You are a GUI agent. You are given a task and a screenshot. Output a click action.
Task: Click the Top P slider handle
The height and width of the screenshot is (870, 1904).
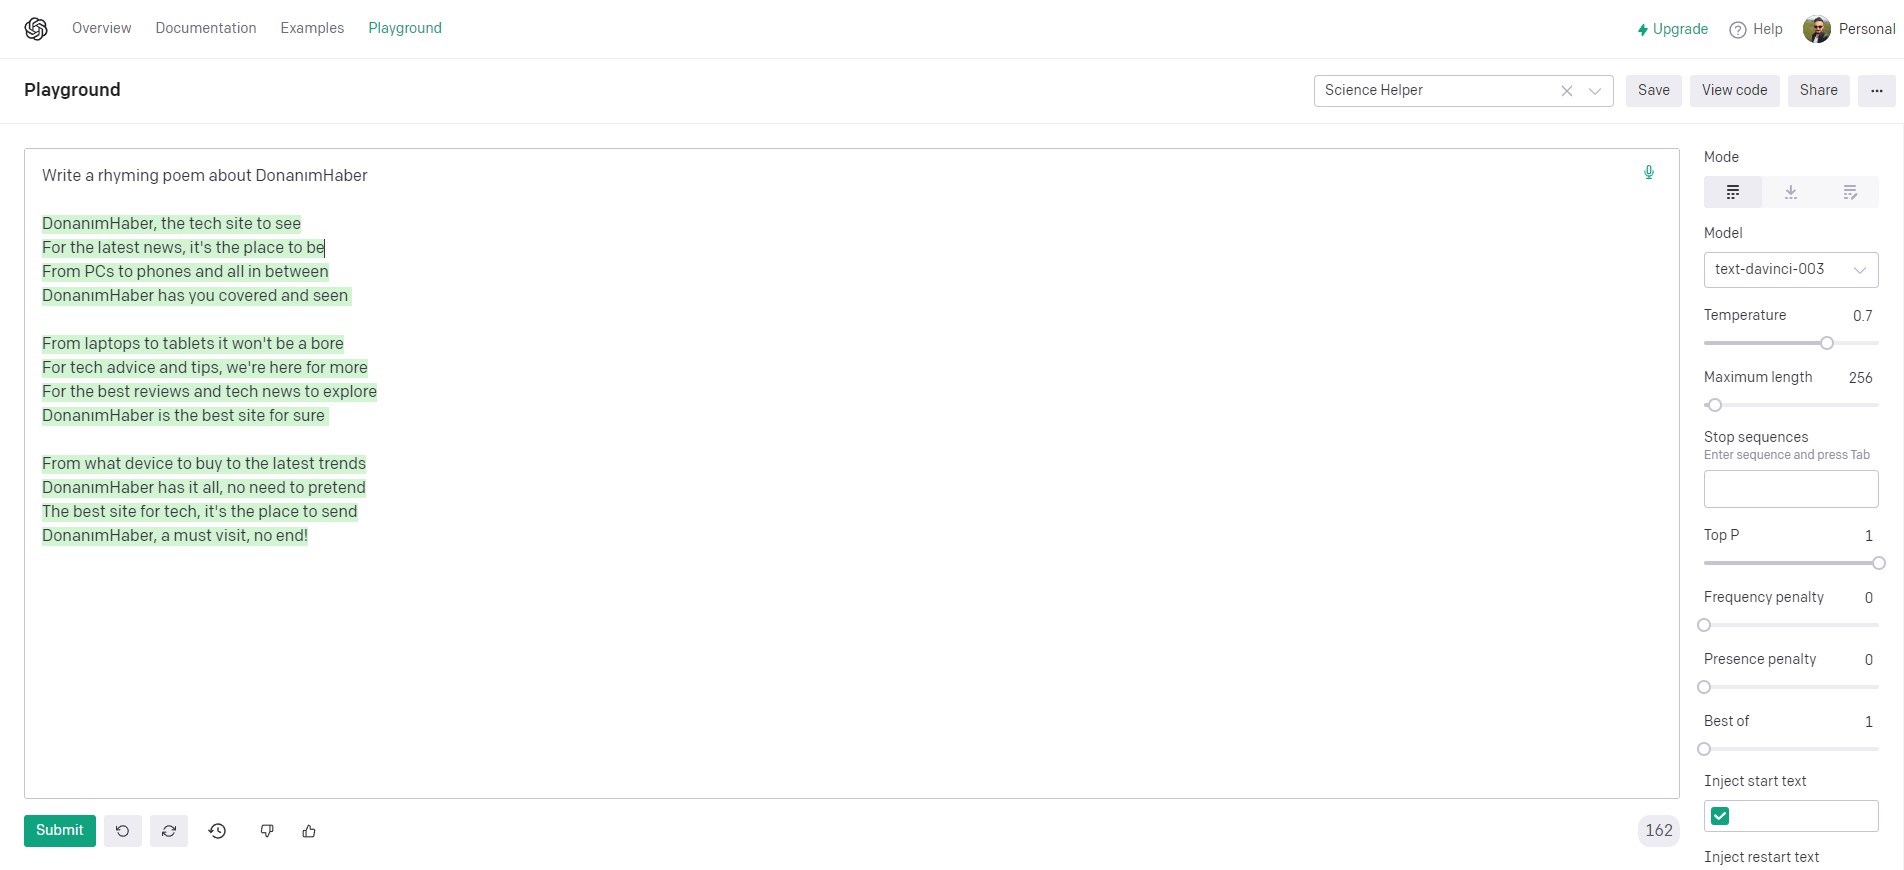(1879, 563)
